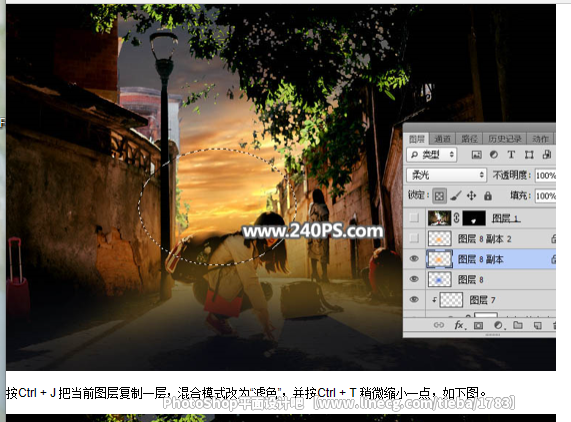Select 图层 1 black mask thumbnail

pyautogui.click(x=474, y=218)
